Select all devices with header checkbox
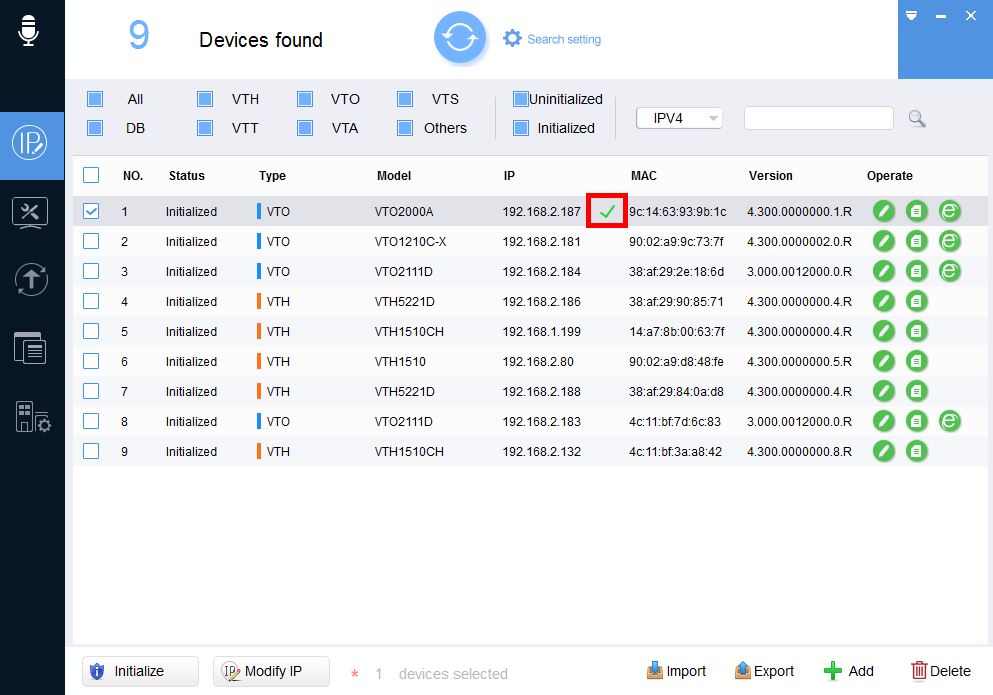993x695 pixels. pyautogui.click(x=91, y=175)
